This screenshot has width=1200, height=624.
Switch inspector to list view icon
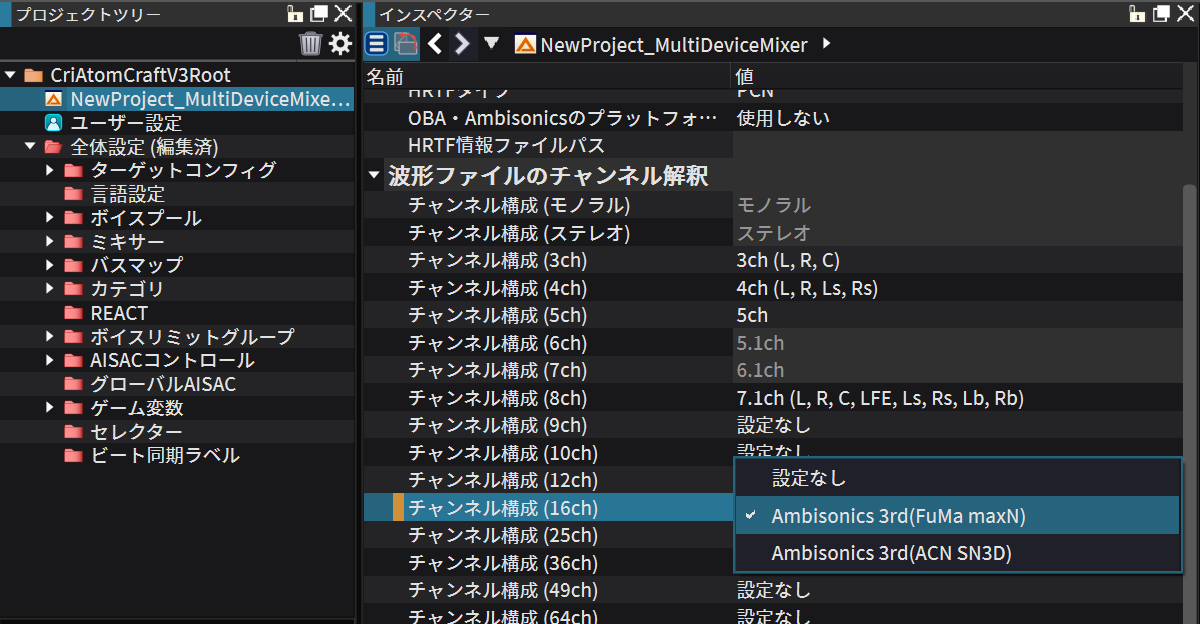click(376, 44)
